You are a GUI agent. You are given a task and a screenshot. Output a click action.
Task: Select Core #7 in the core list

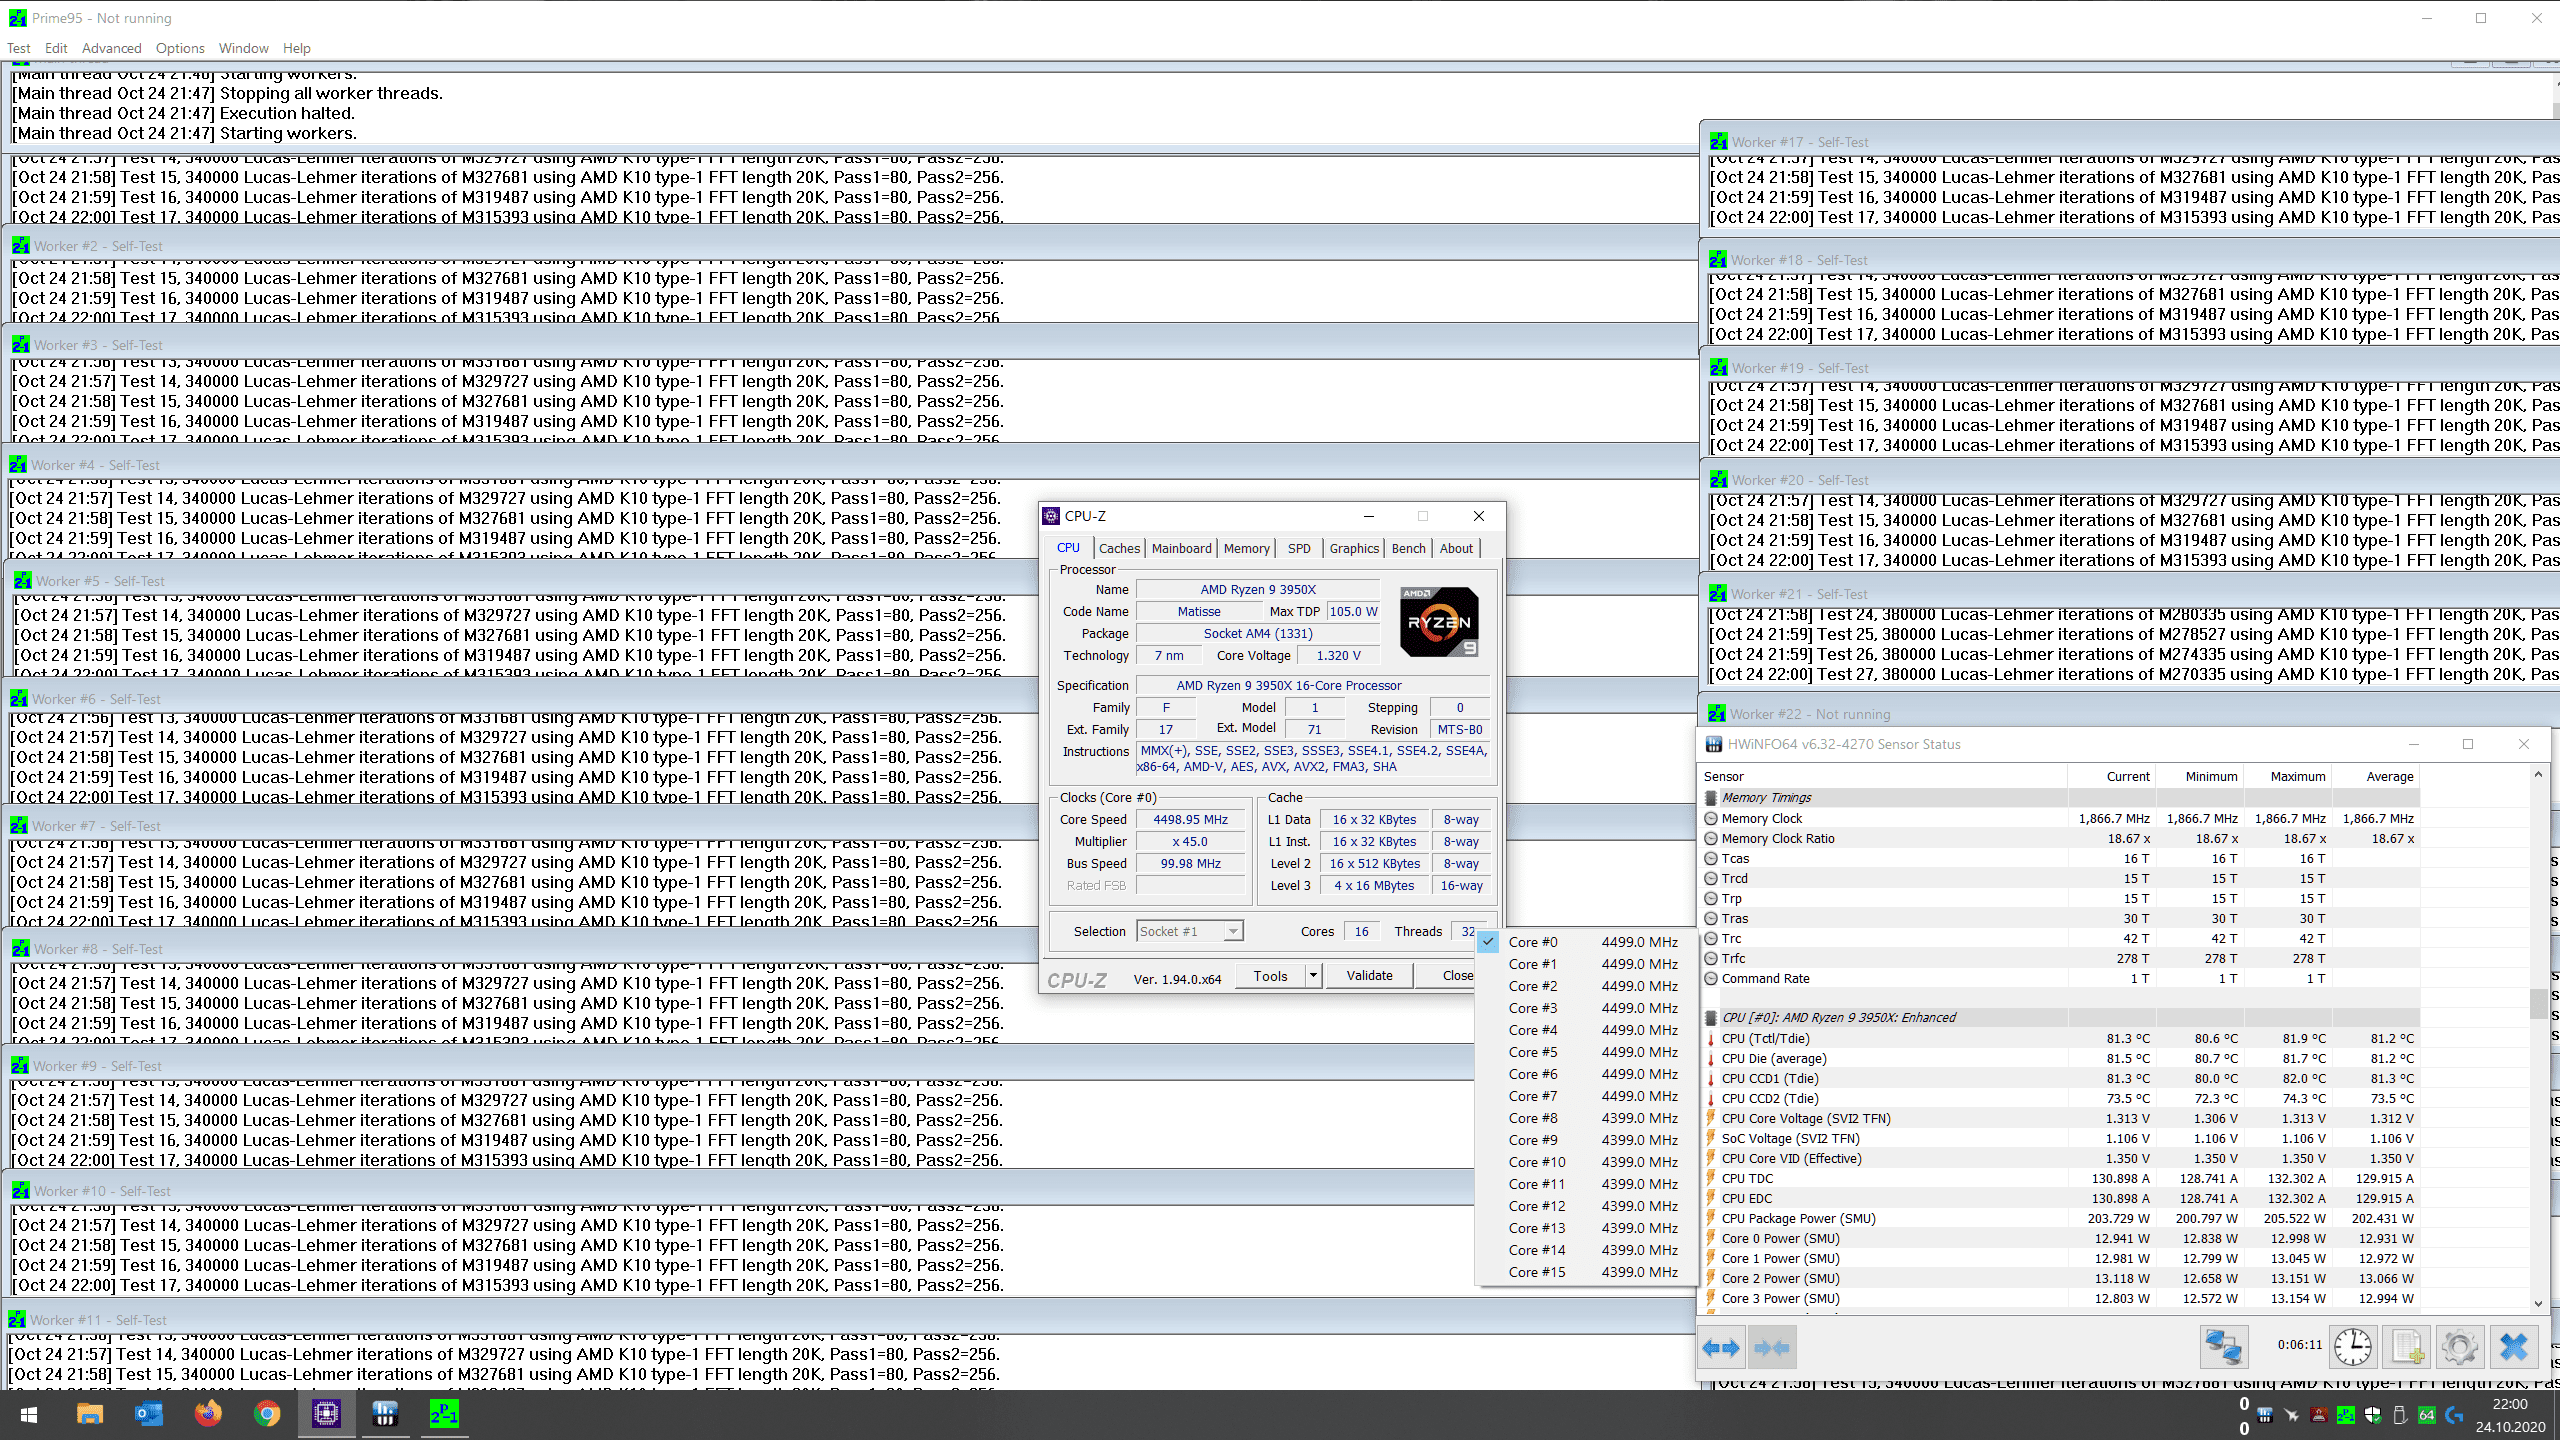(1586, 1096)
